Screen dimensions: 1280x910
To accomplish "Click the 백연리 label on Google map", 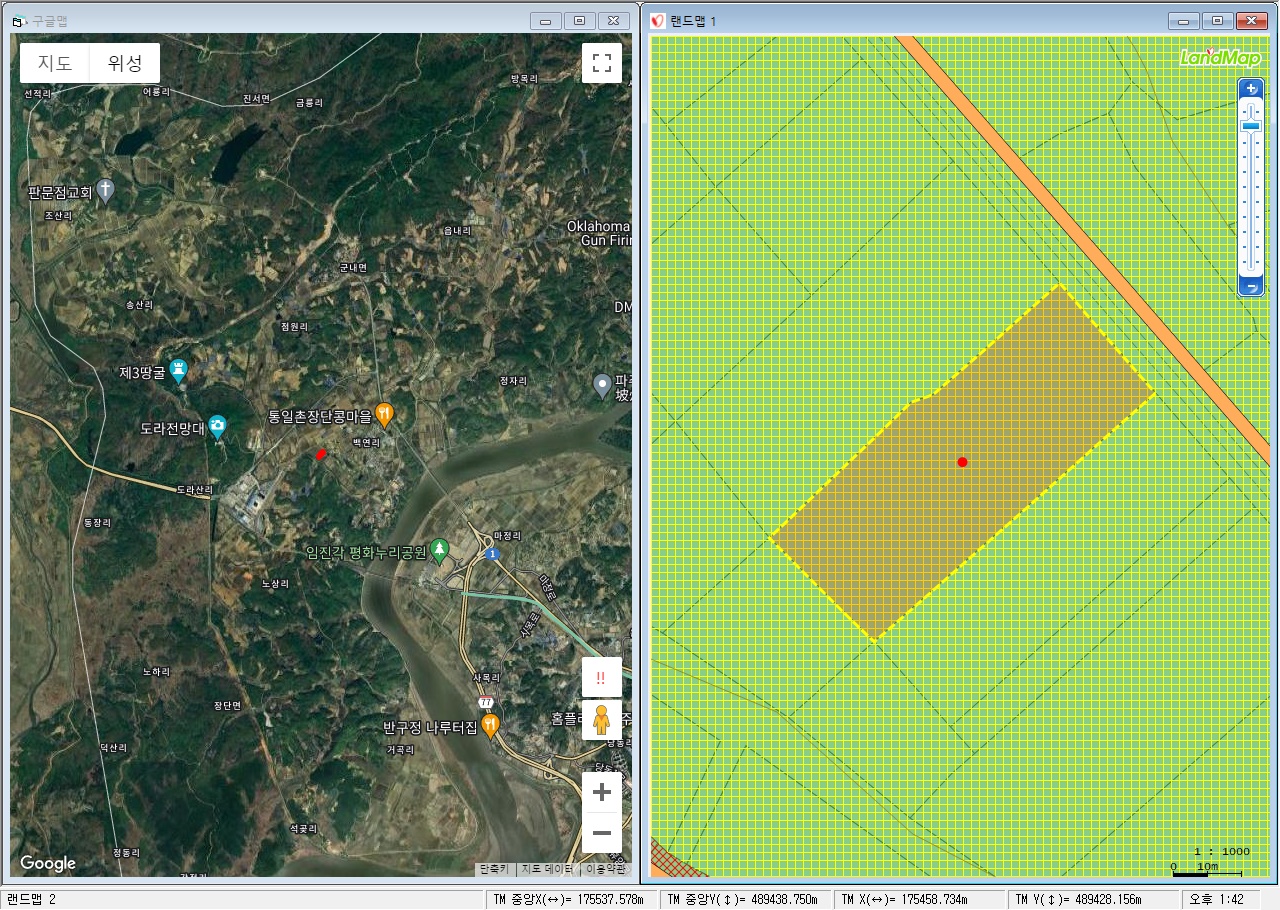I will (367, 441).
